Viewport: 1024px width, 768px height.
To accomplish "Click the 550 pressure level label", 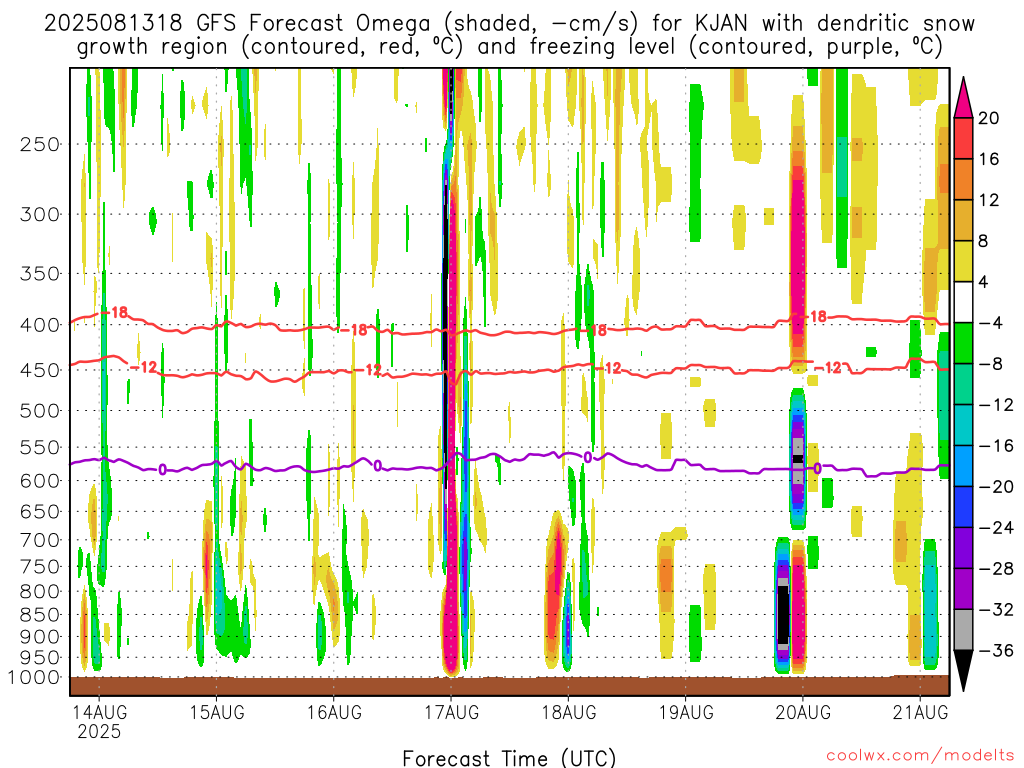I will [x=40, y=447].
